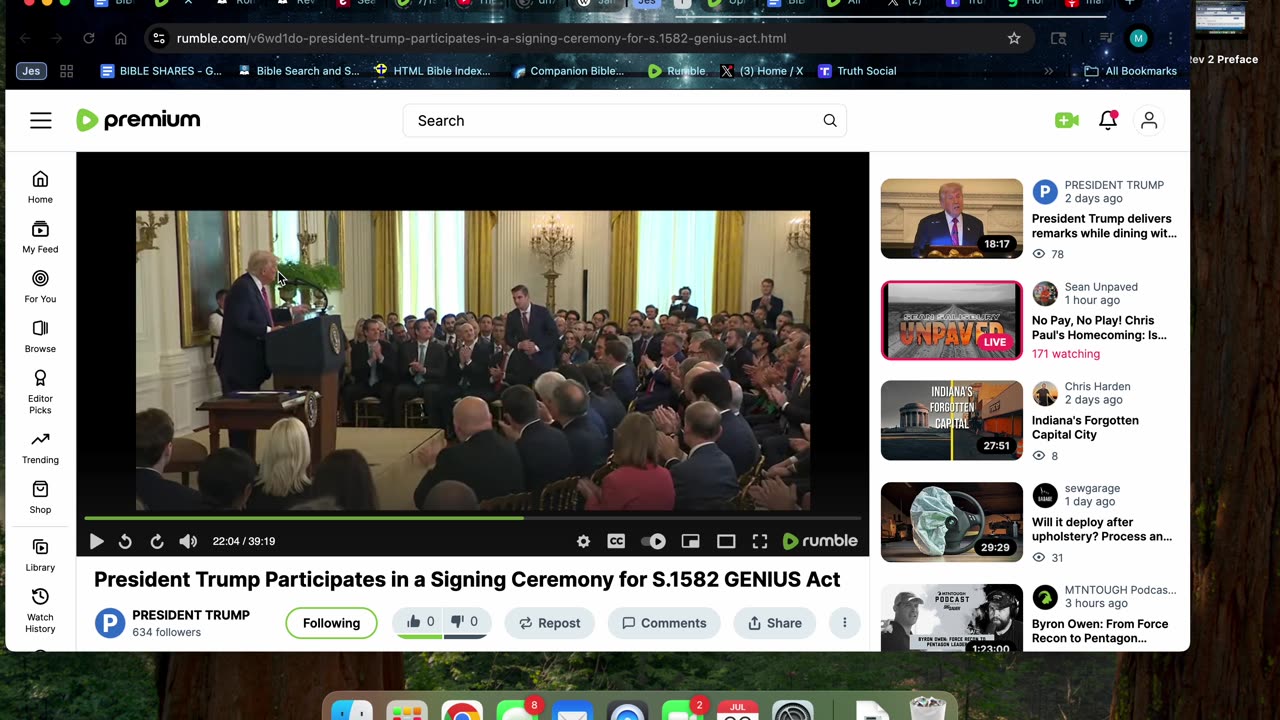Screen dimensions: 1280x720
Task: Click No Pay, No Play video title
Action: [1099, 328]
